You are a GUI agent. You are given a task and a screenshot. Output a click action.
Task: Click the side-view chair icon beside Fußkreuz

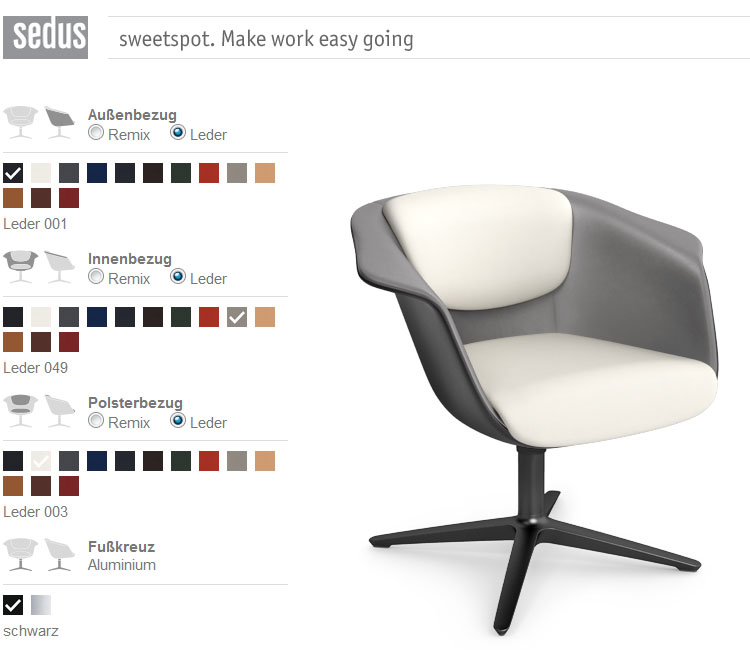click(59, 554)
